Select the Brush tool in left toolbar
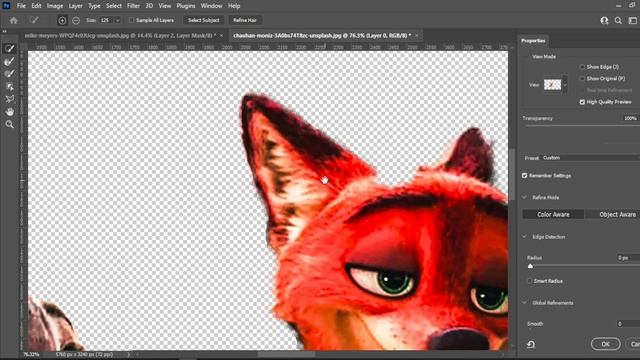The width and height of the screenshot is (640, 360). pos(9,74)
